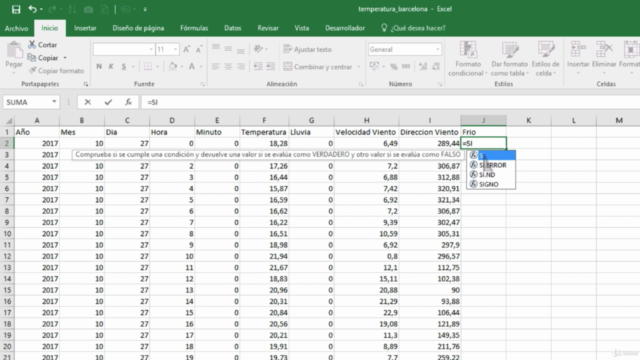Click the formula bar containing =SI
The width and height of the screenshot is (640, 360).
[391, 102]
